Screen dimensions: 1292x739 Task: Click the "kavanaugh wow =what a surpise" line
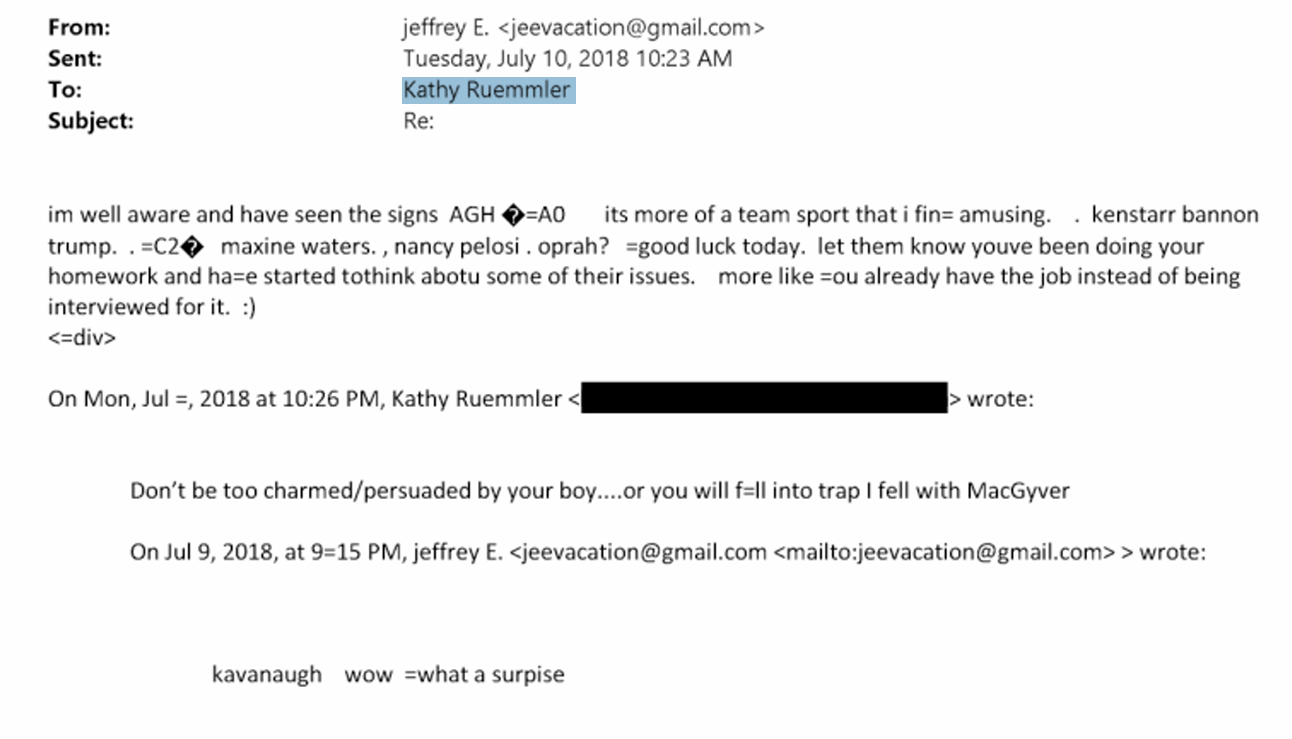(388, 675)
